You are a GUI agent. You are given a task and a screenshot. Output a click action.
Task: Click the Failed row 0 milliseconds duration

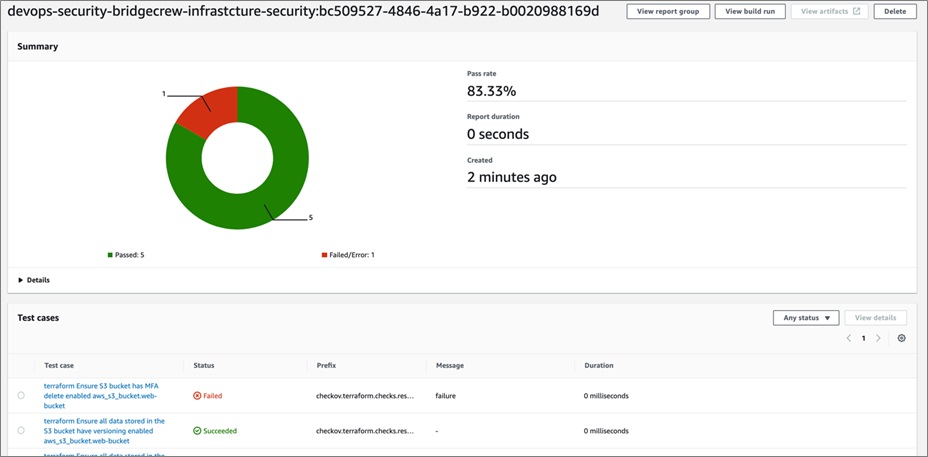(606, 396)
